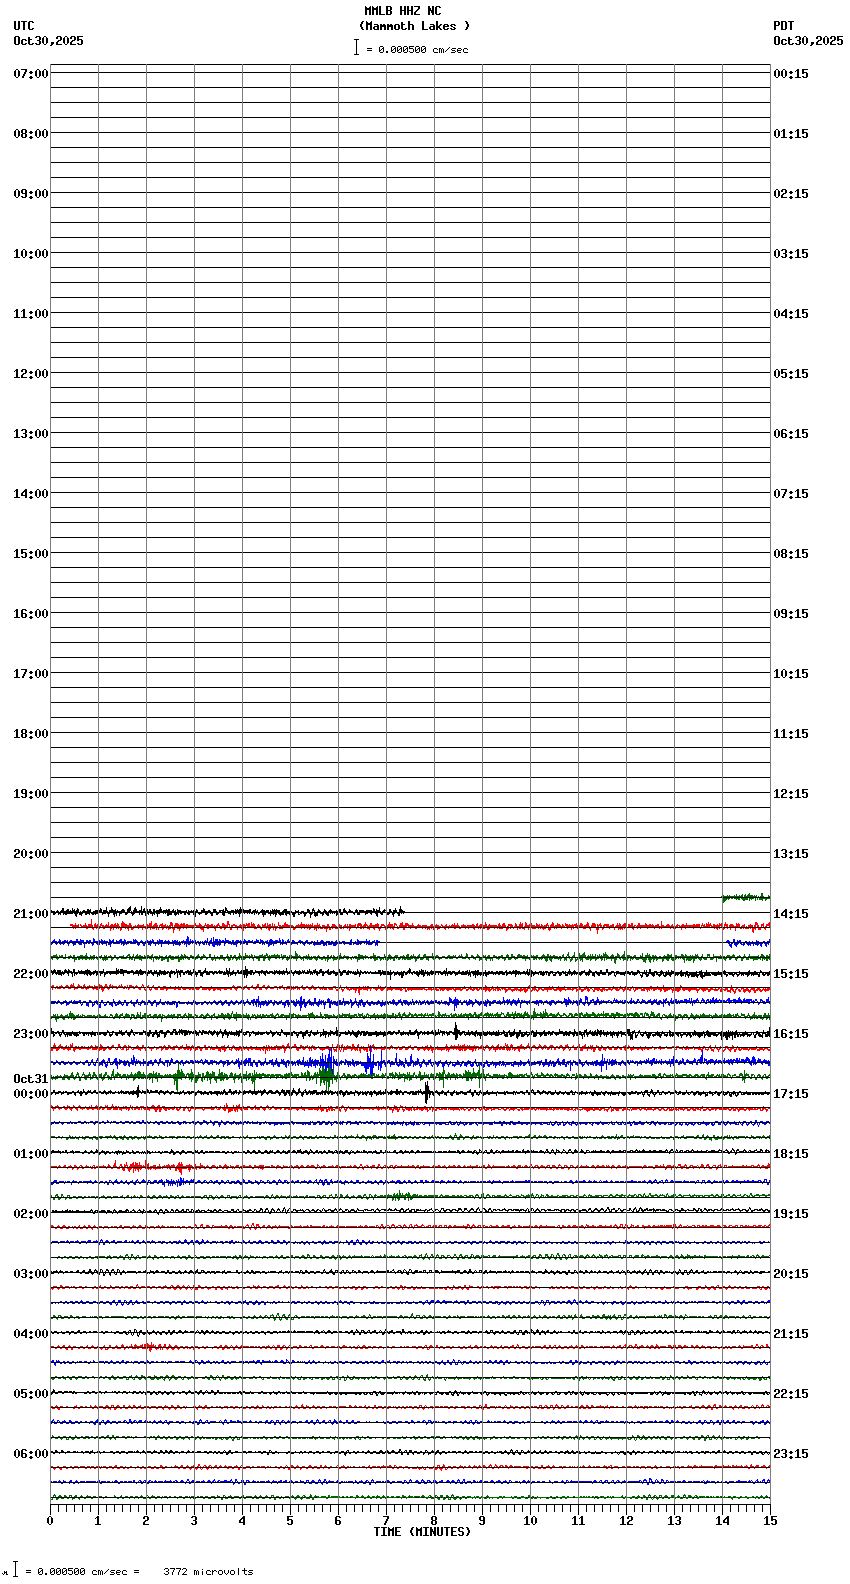Click the station title 'MMLB HHZ NC'

403,11
